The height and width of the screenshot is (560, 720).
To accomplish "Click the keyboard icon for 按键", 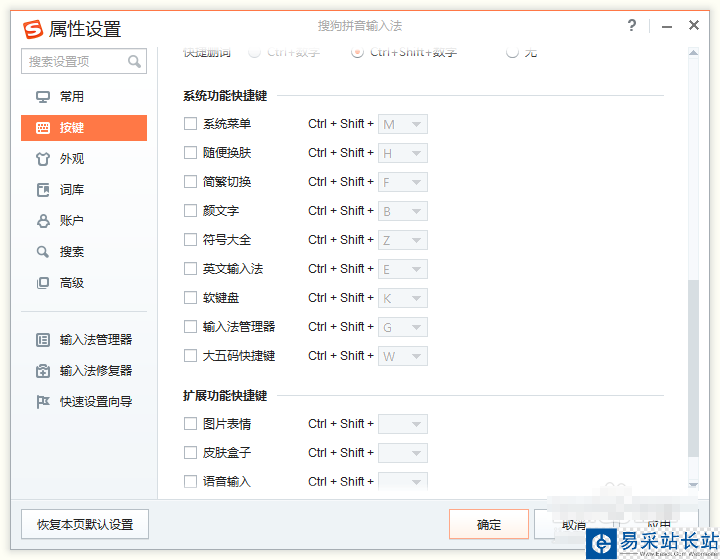I will point(43,128).
